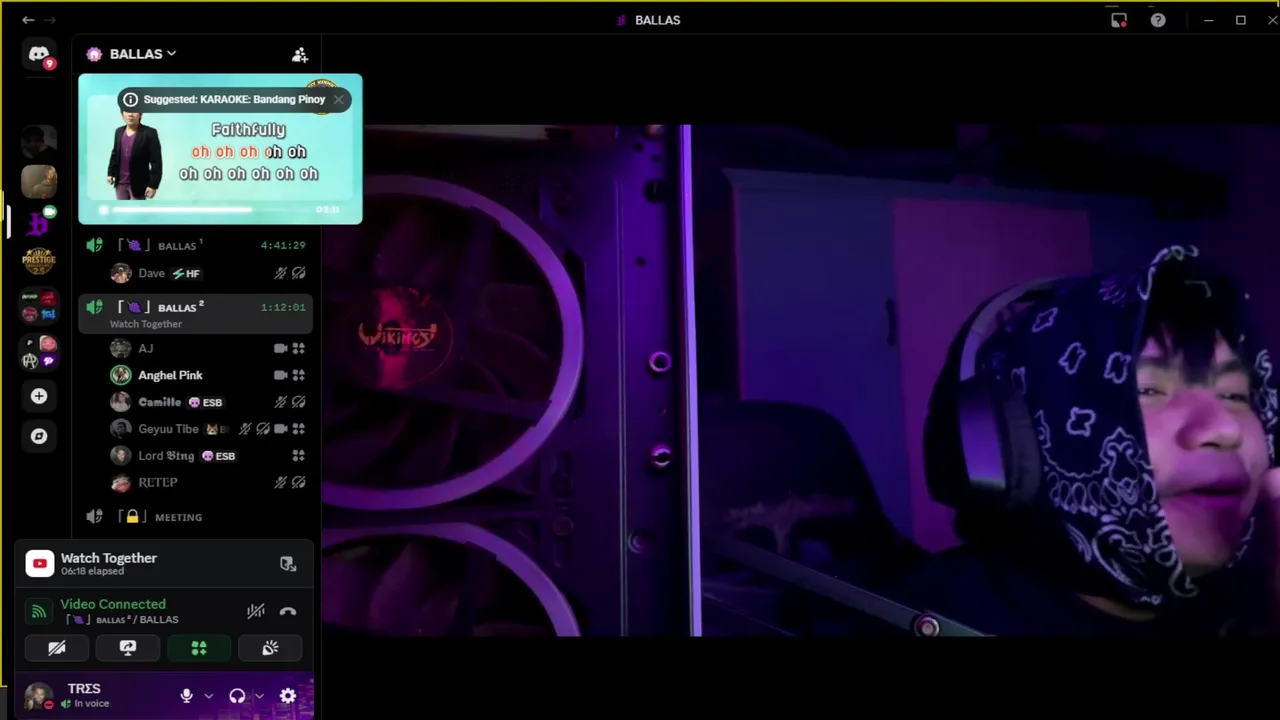
Task: Click AJ's video camera icon
Action: pyautogui.click(x=280, y=348)
